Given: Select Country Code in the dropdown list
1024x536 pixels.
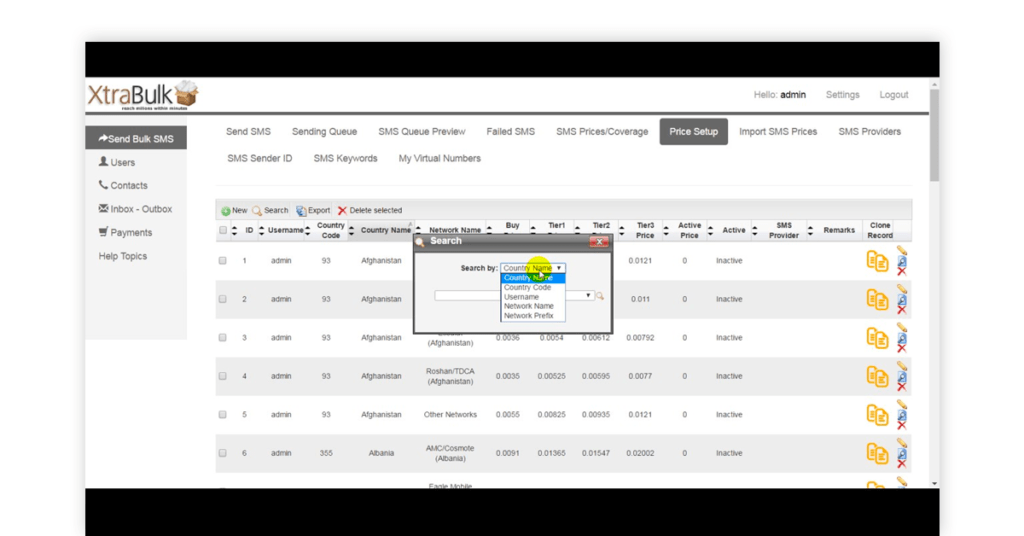Looking at the screenshot, I should coord(527,287).
